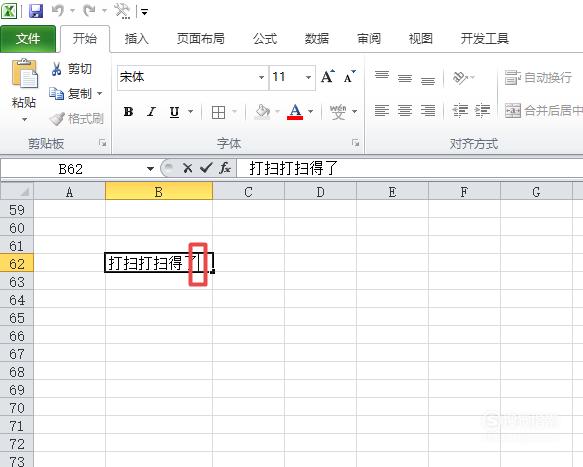Switch to the 公式 tab
Image resolution: width=583 pixels, height=467 pixels.
click(x=265, y=38)
